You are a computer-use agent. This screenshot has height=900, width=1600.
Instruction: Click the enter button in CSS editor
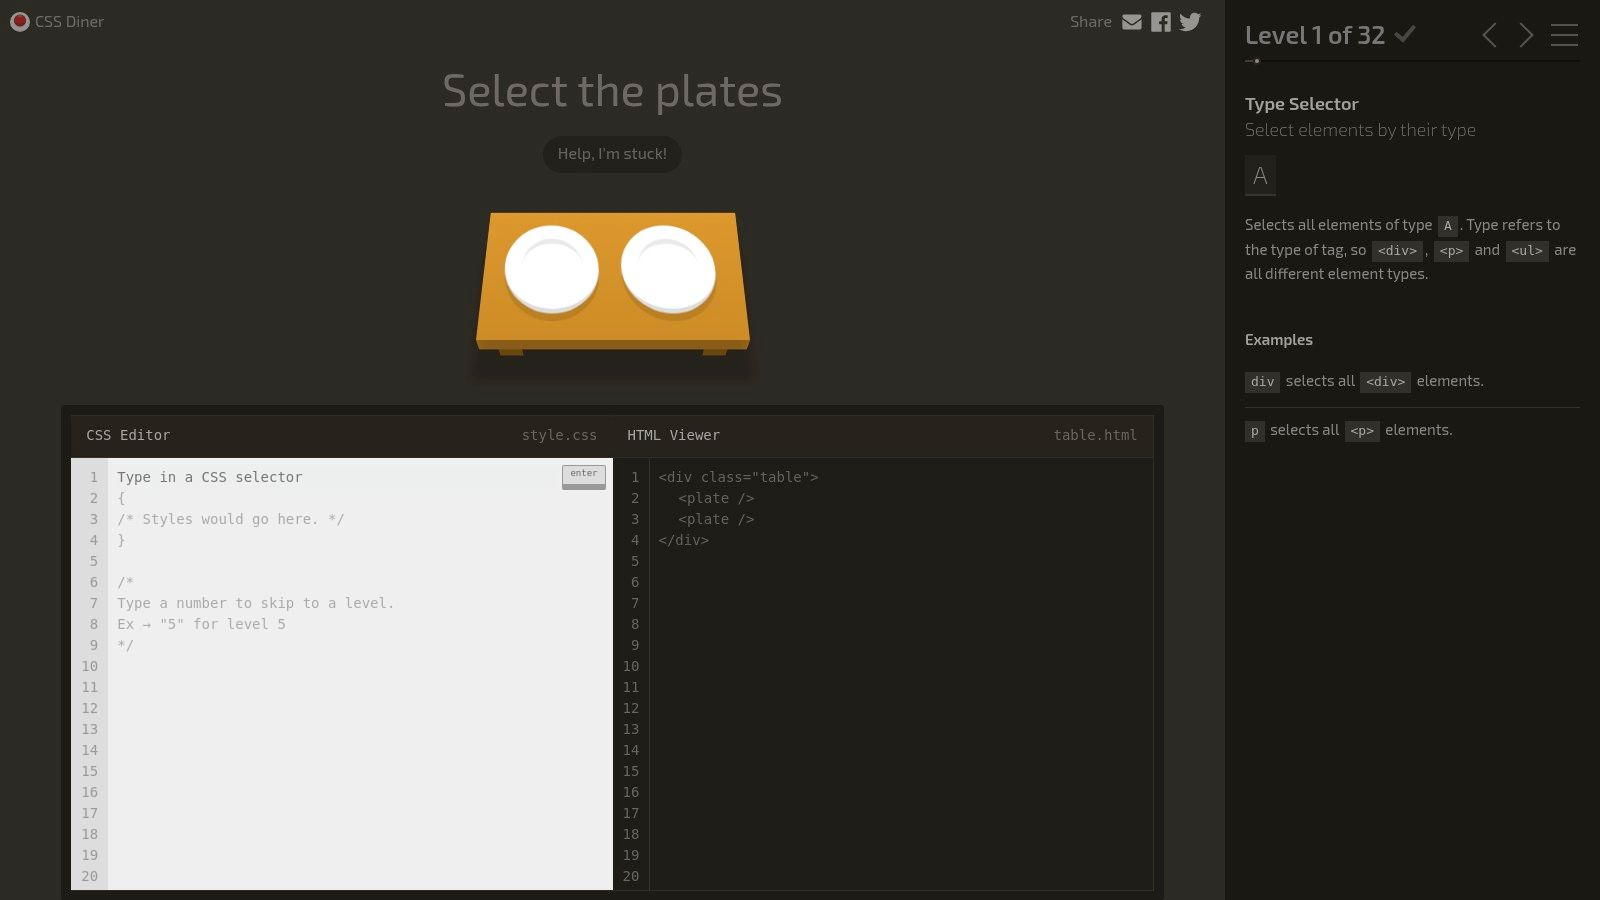[x=584, y=476]
